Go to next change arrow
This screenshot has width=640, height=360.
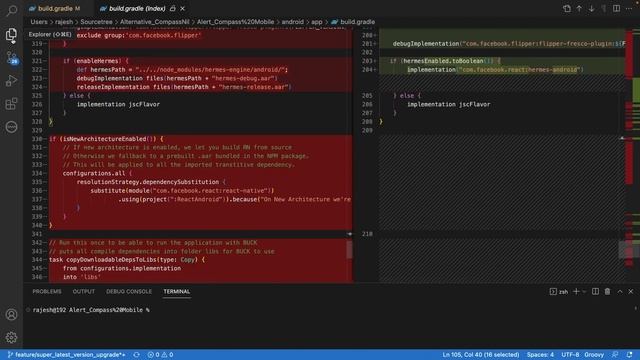coord(591,8)
